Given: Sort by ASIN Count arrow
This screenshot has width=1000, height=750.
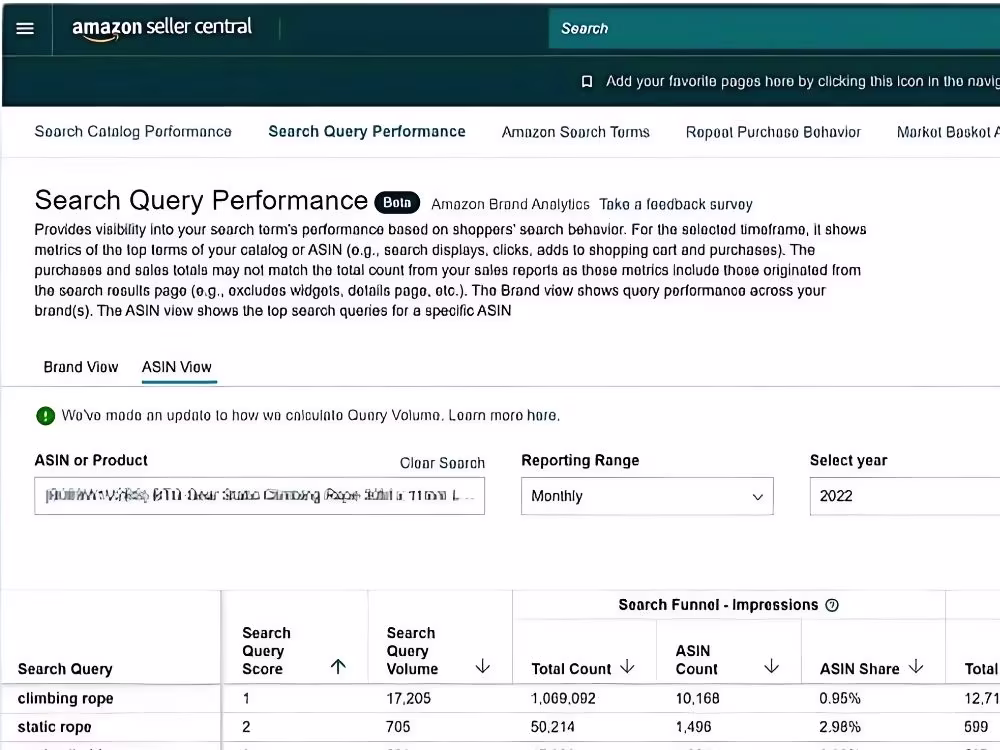Looking at the screenshot, I should (x=771, y=666).
